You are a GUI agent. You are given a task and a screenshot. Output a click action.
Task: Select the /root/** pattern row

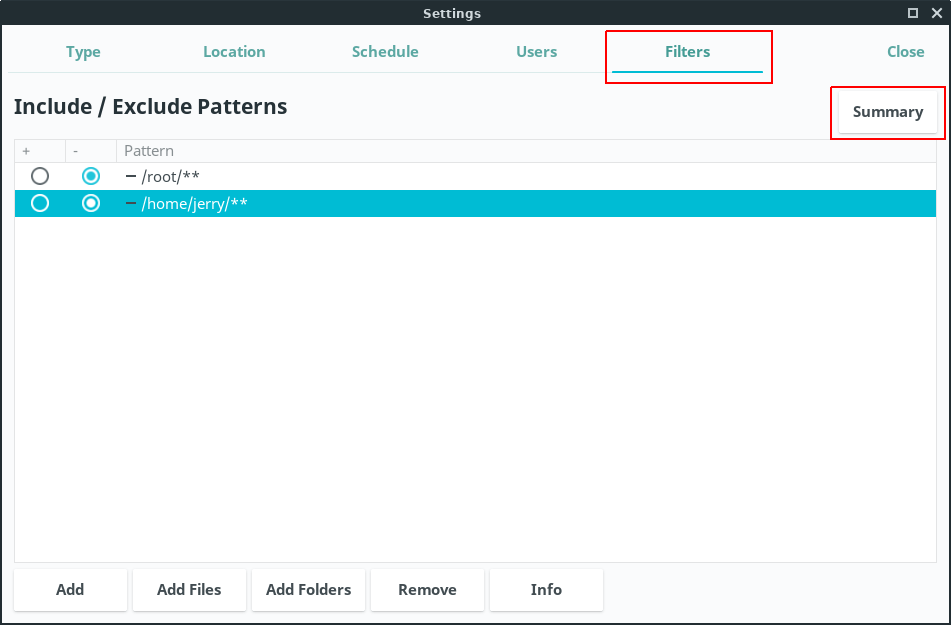tap(171, 176)
